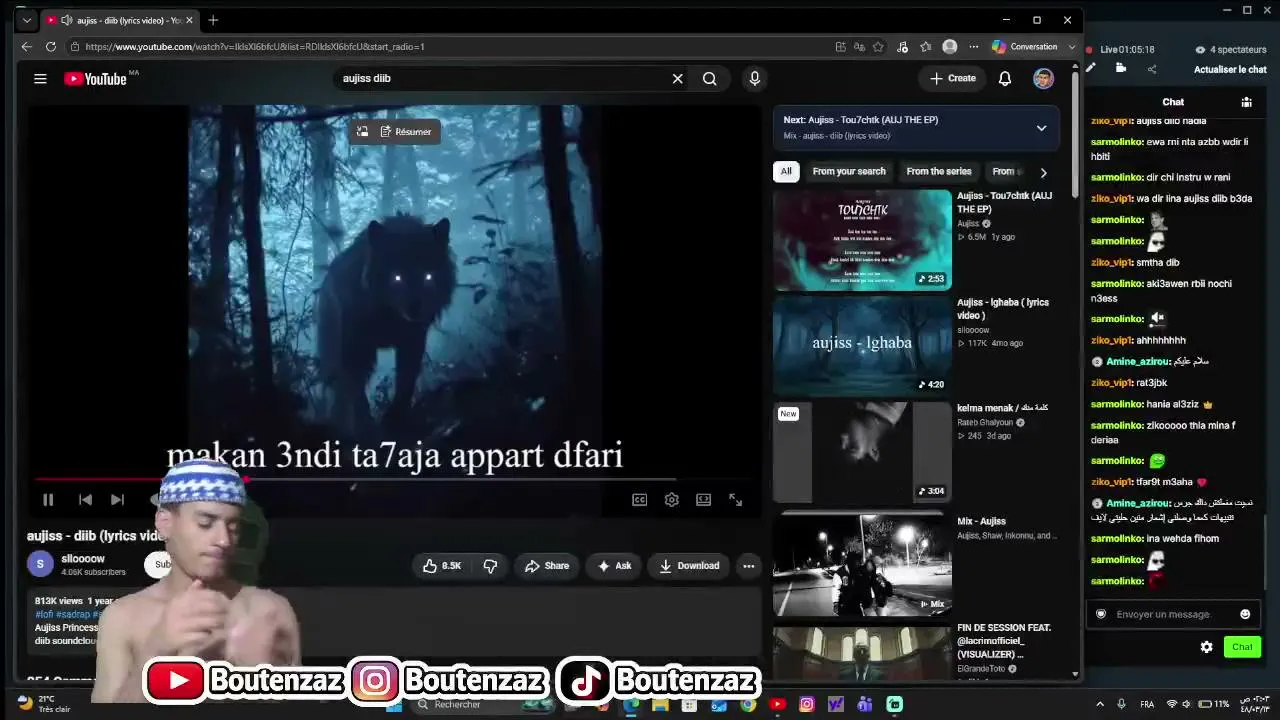Like the video with thumbs up
Viewport: 1280px width, 720px height.
442,566
